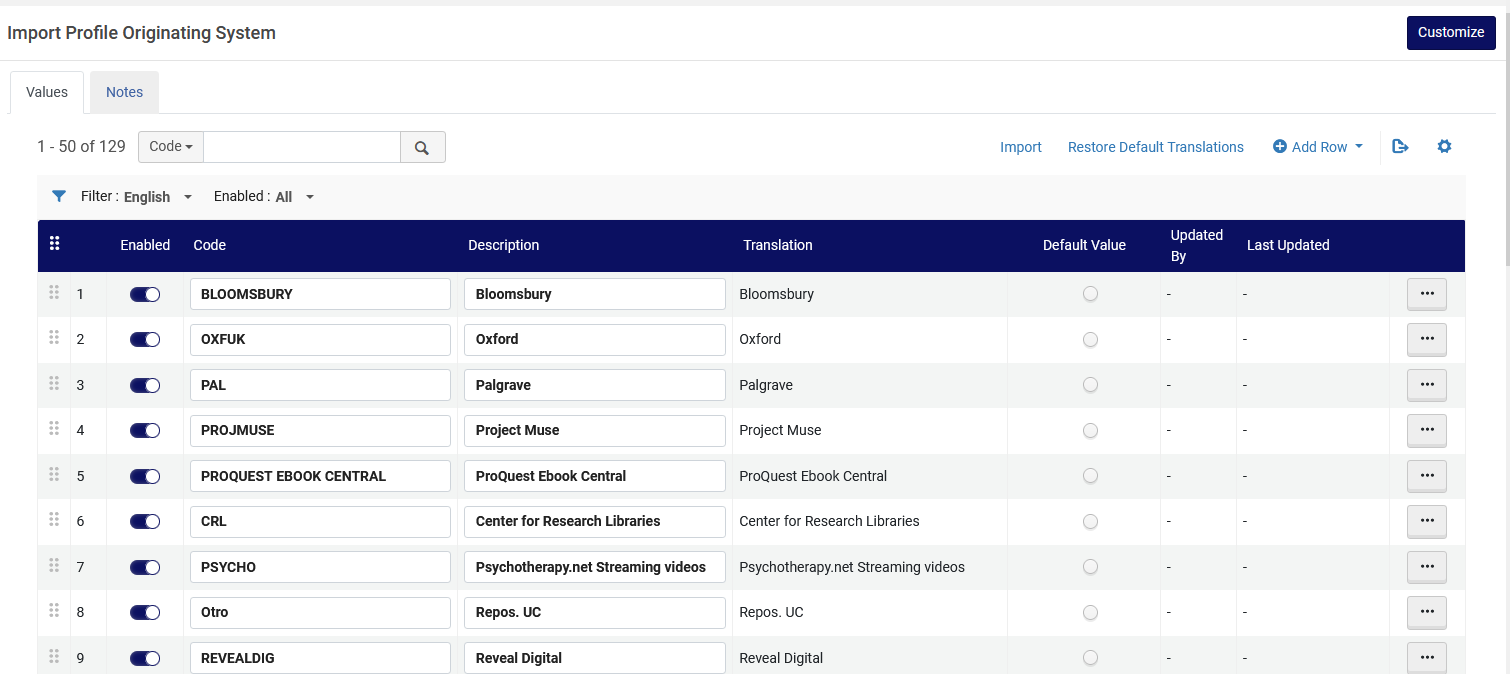Click the blue filter funnel icon
1510x674 pixels.
click(59, 196)
